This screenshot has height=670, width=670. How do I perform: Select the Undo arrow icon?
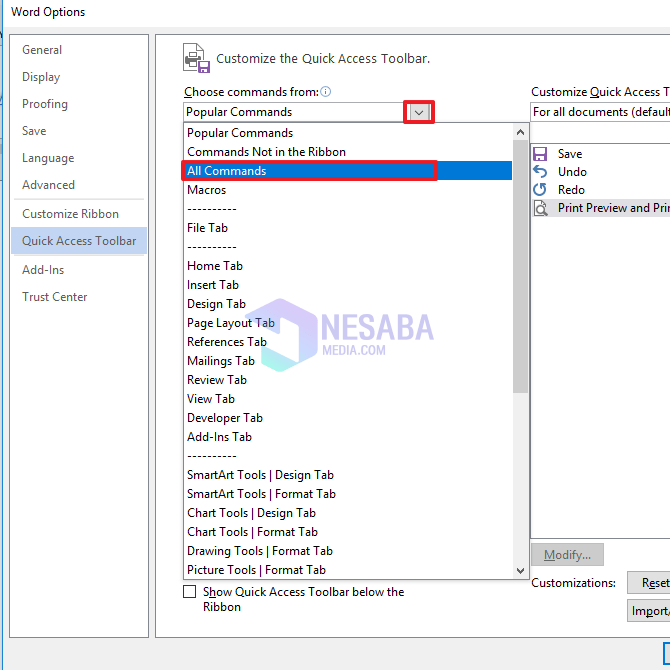click(x=540, y=172)
